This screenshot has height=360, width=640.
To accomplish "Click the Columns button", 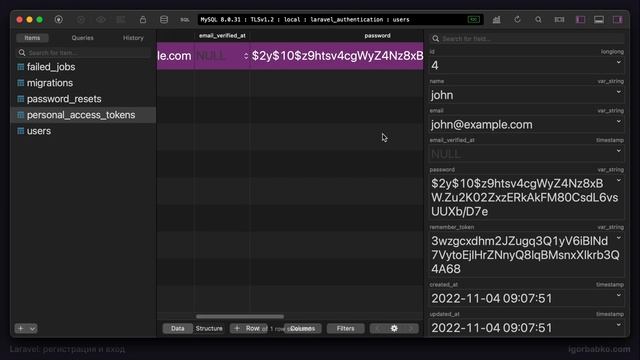I will click(302, 328).
